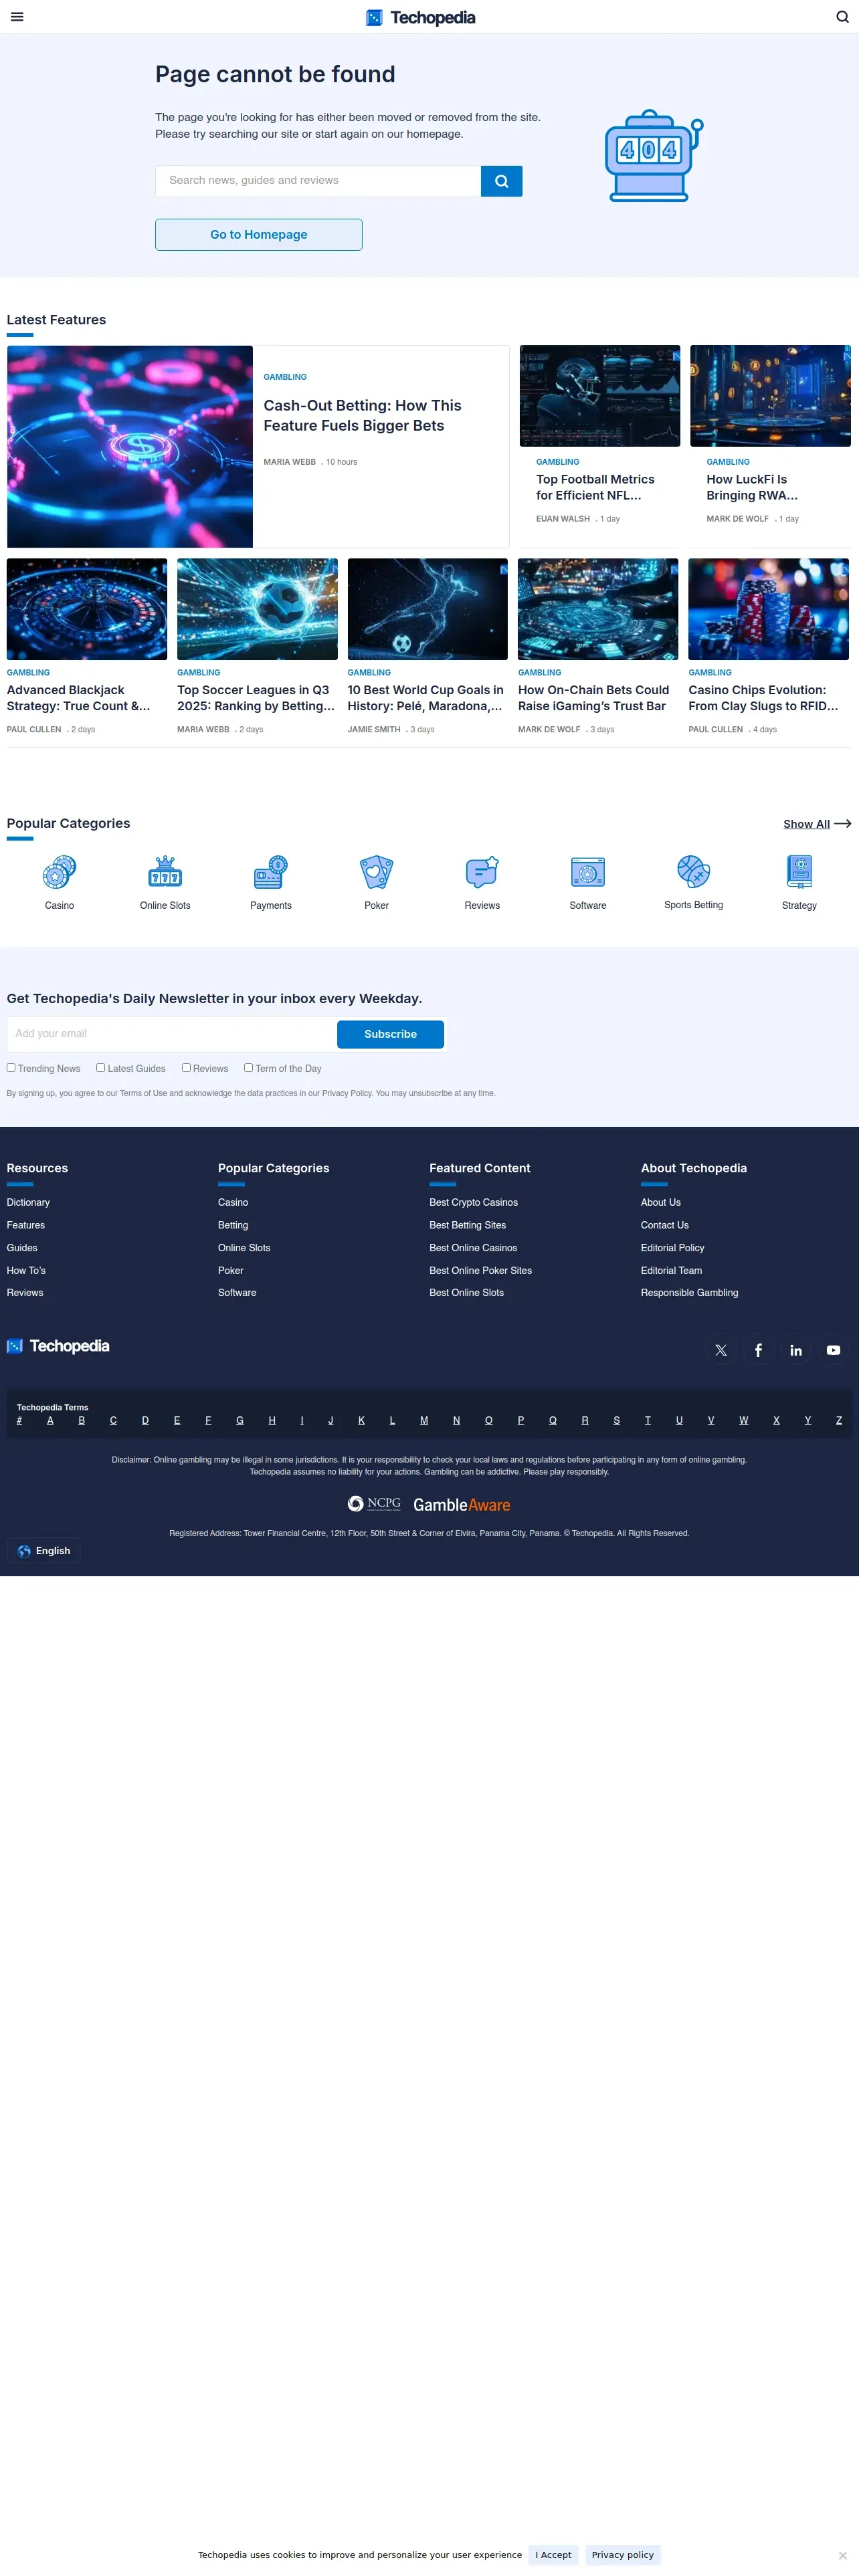Open Cash-Out Betting article thumbnail
859x2576 pixels.
[x=130, y=447]
